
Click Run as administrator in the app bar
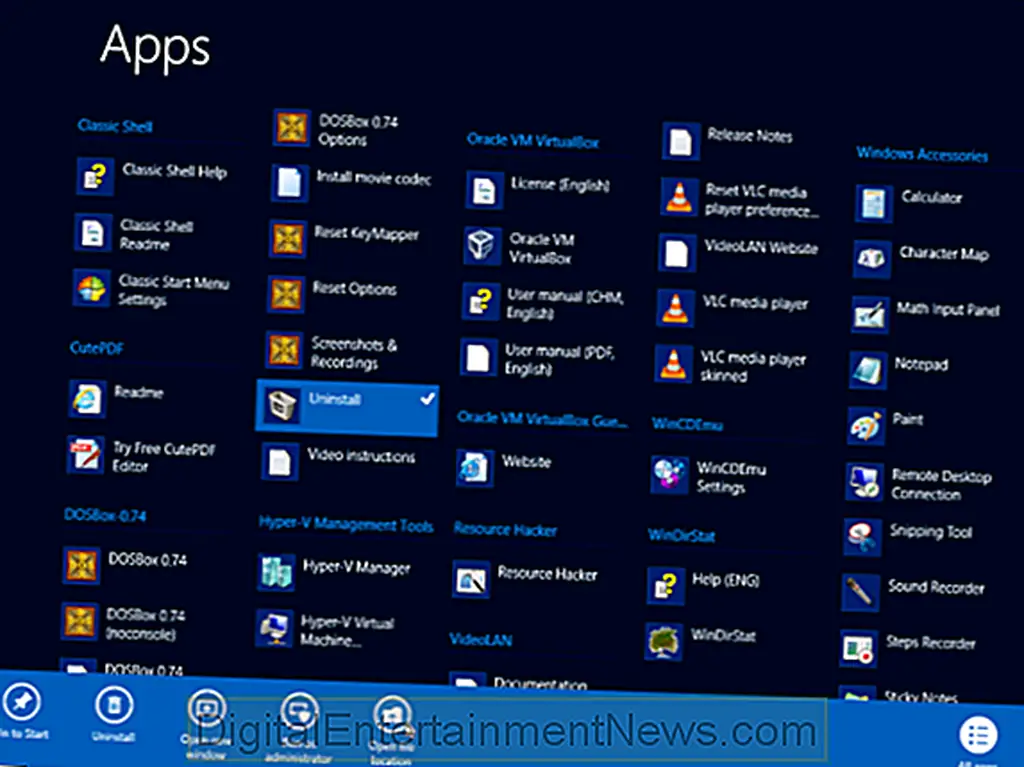click(298, 711)
